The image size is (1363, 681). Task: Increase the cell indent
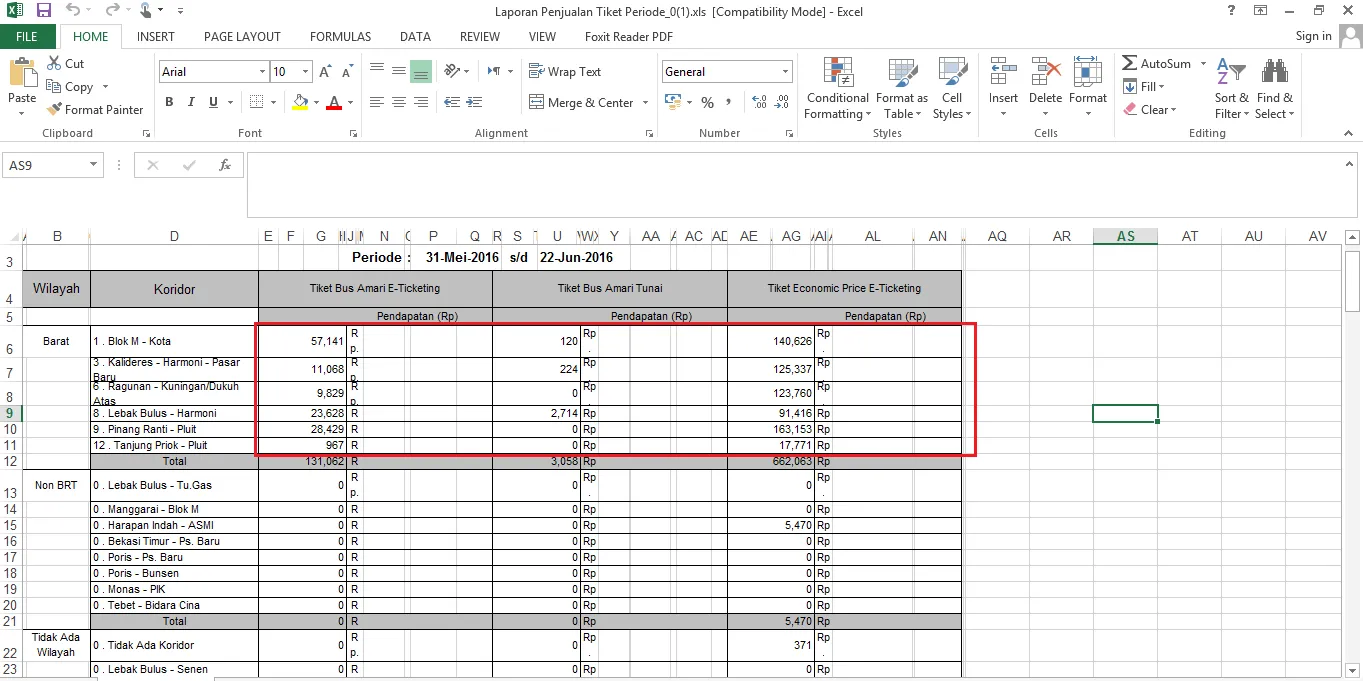tap(474, 102)
